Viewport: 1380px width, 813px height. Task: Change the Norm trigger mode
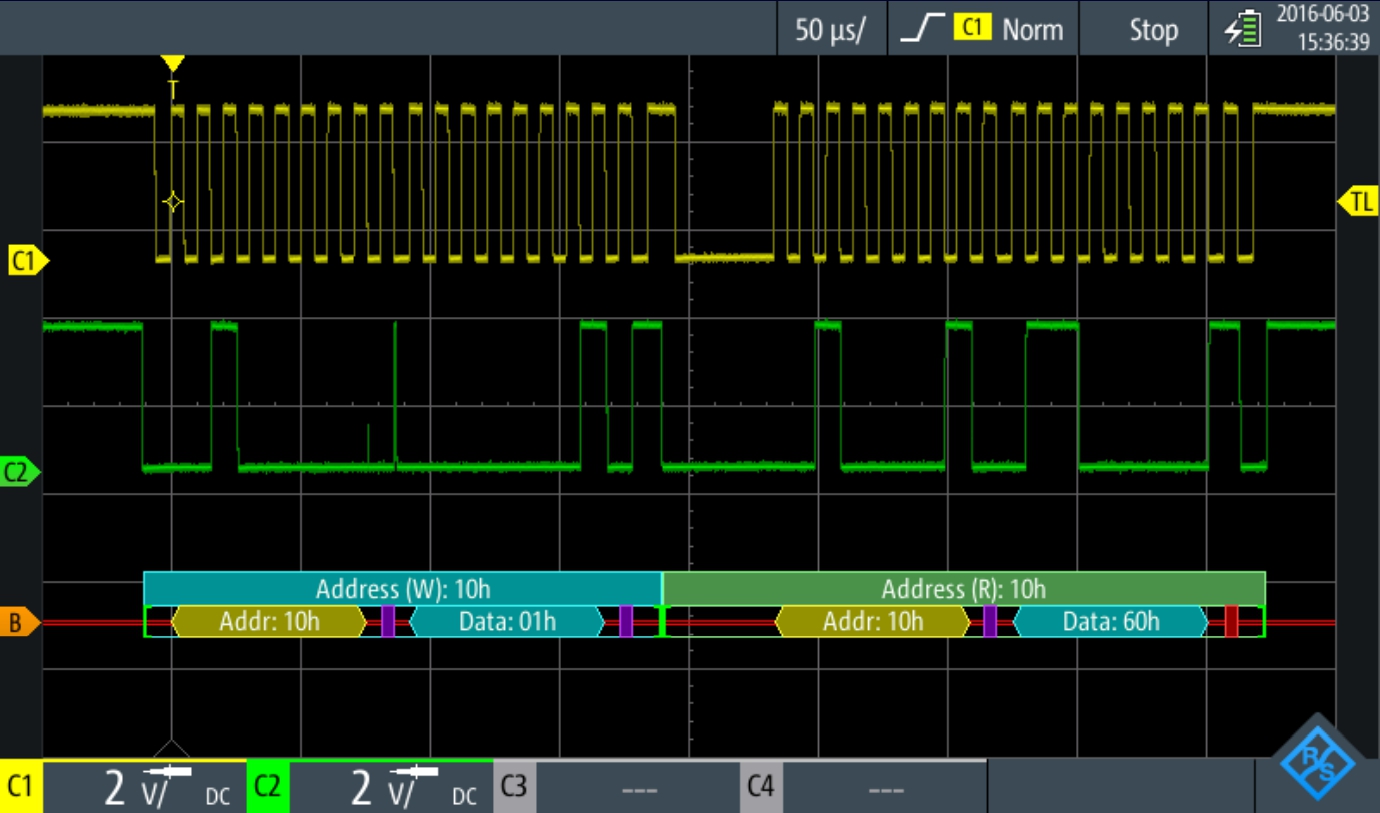coord(1032,29)
